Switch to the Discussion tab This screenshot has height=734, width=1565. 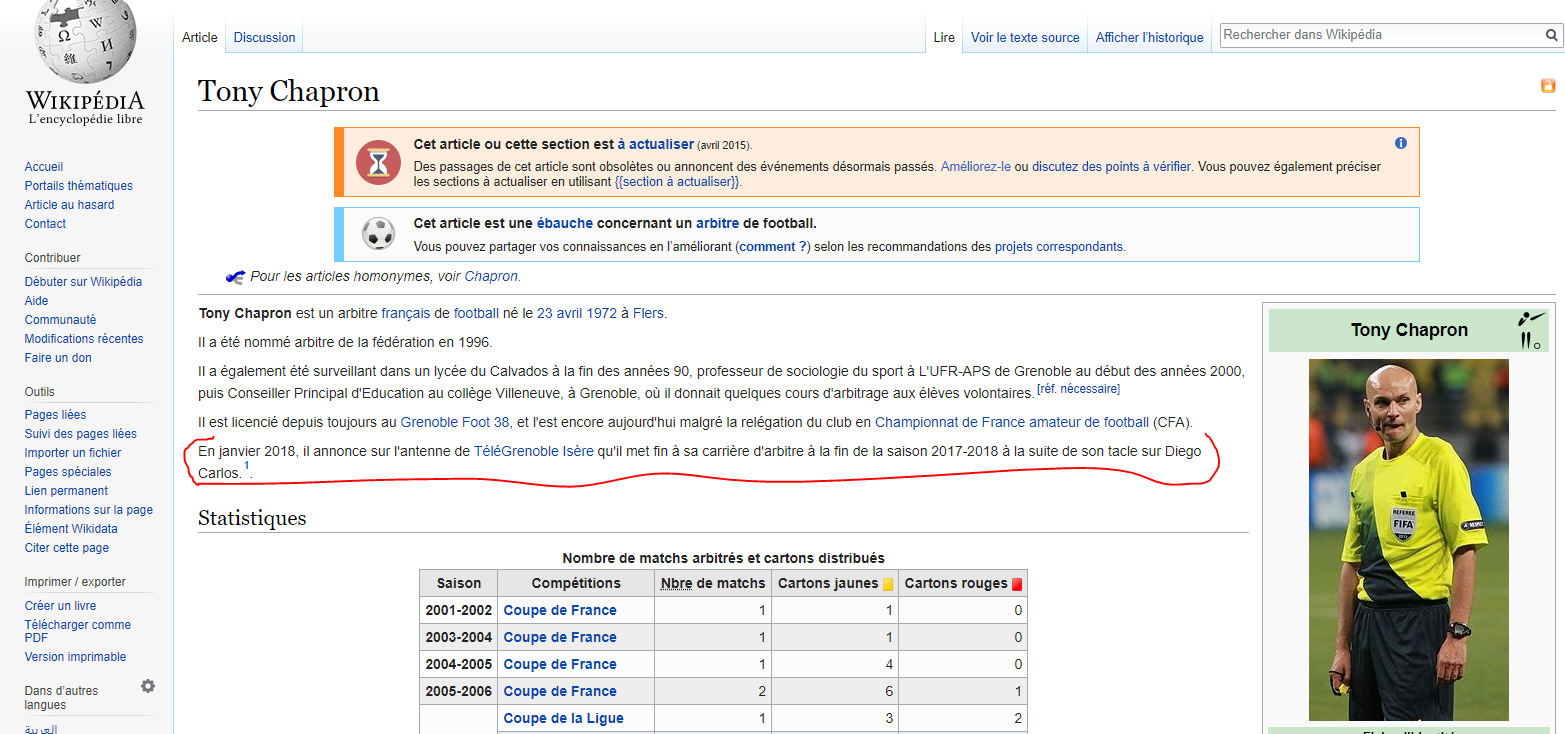click(x=265, y=37)
